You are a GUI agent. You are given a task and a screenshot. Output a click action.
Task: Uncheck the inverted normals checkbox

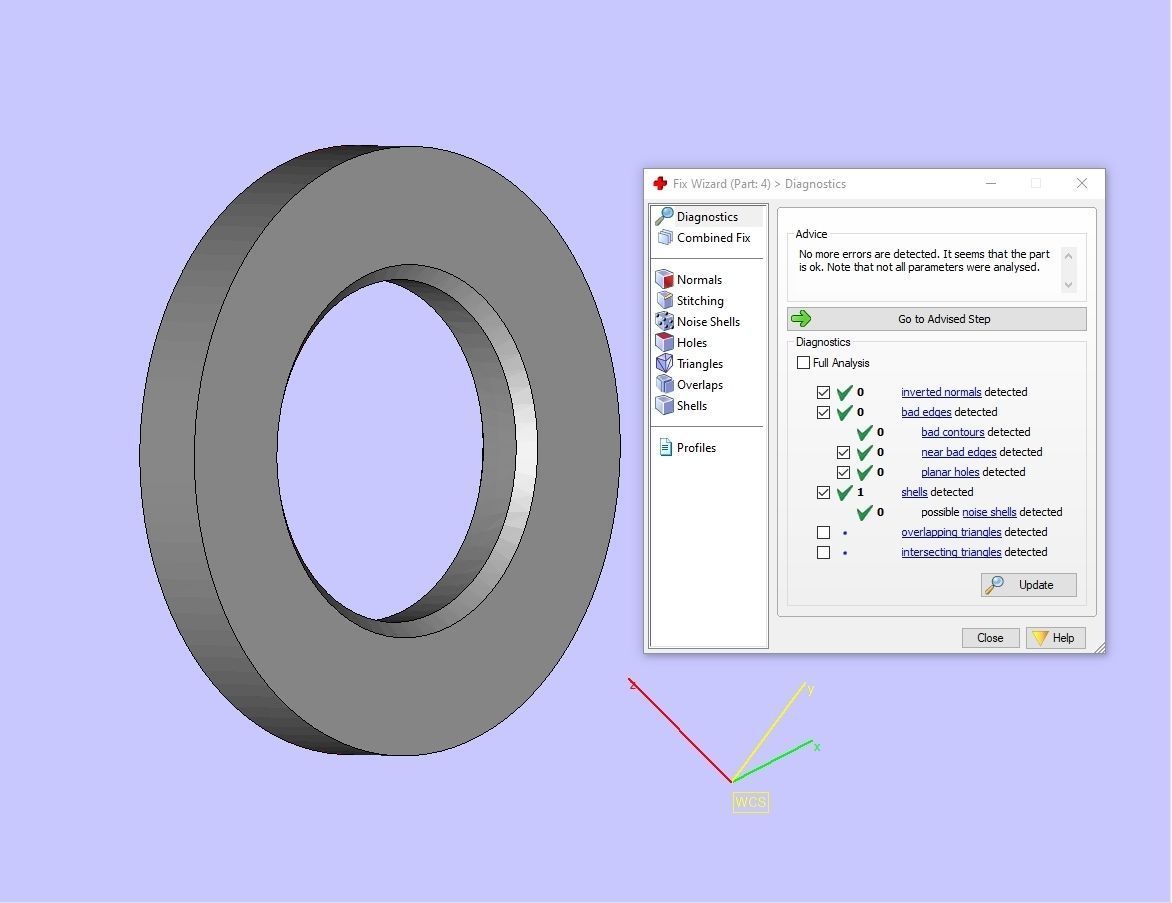(x=823, y=392)
